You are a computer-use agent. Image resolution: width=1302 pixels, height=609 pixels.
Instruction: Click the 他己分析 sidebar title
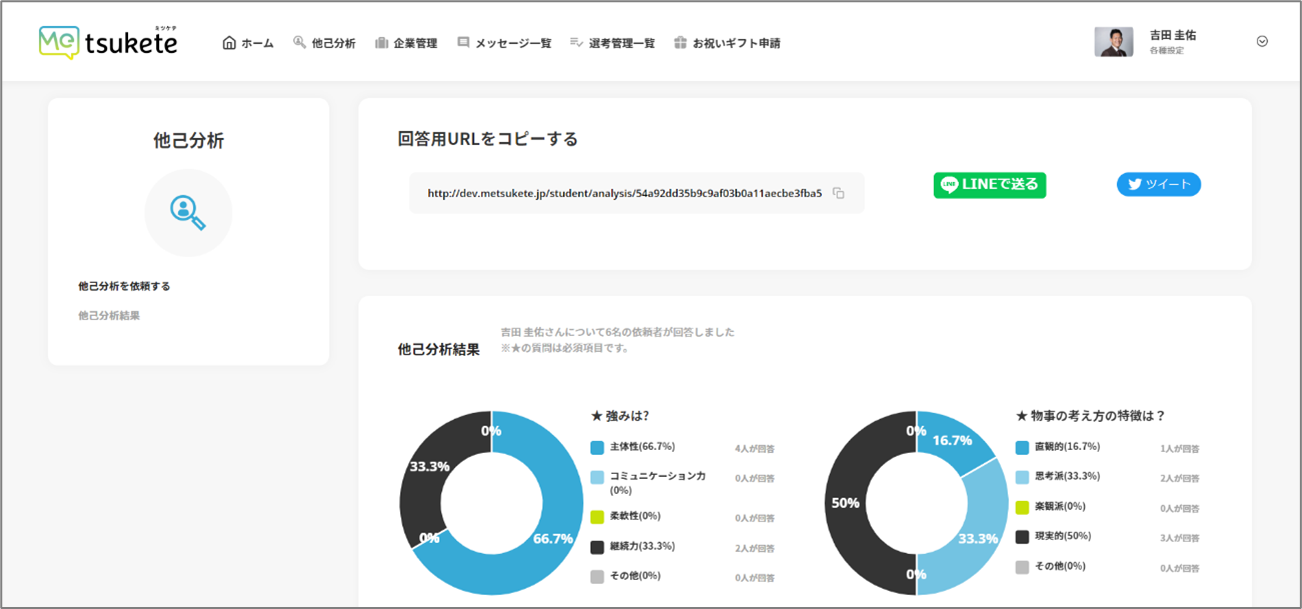point(188,140)
